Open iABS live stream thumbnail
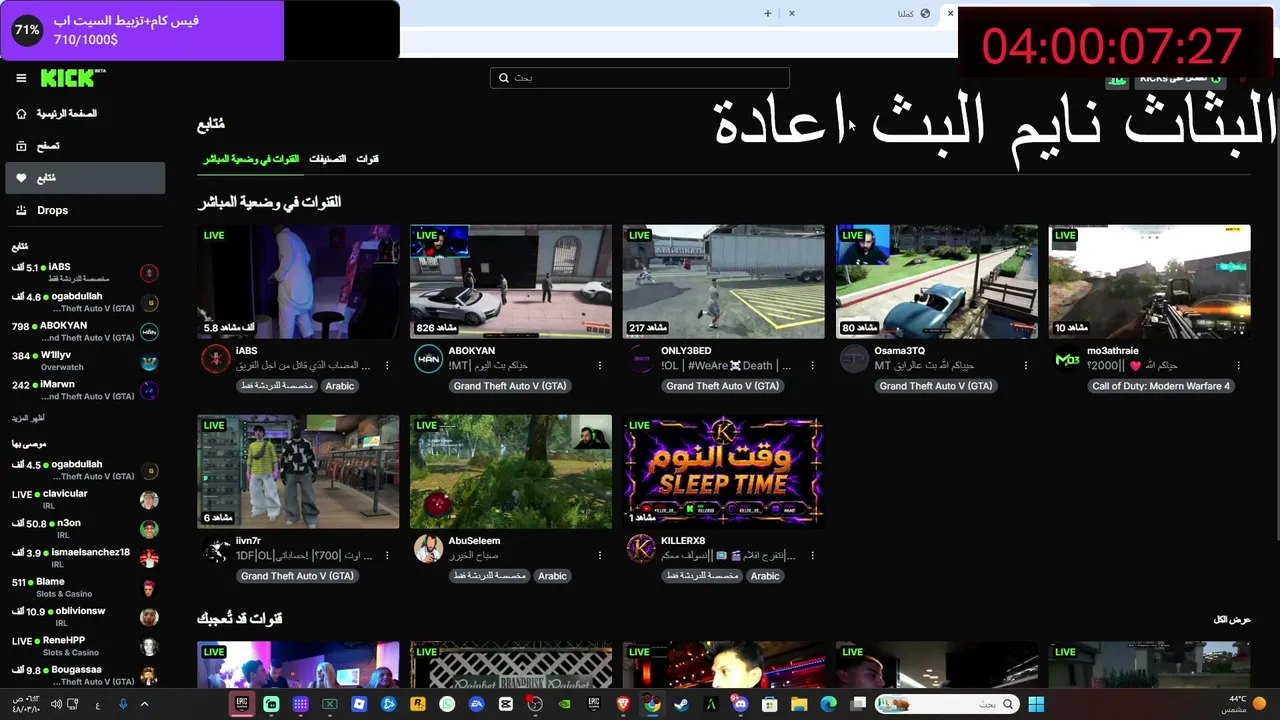The height and width of the screenshot is (720, 1280). (x=298, y=282)
